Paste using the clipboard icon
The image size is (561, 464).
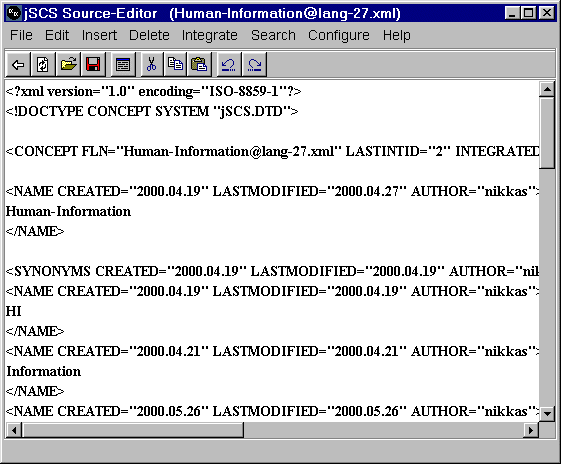coord(199,65)
